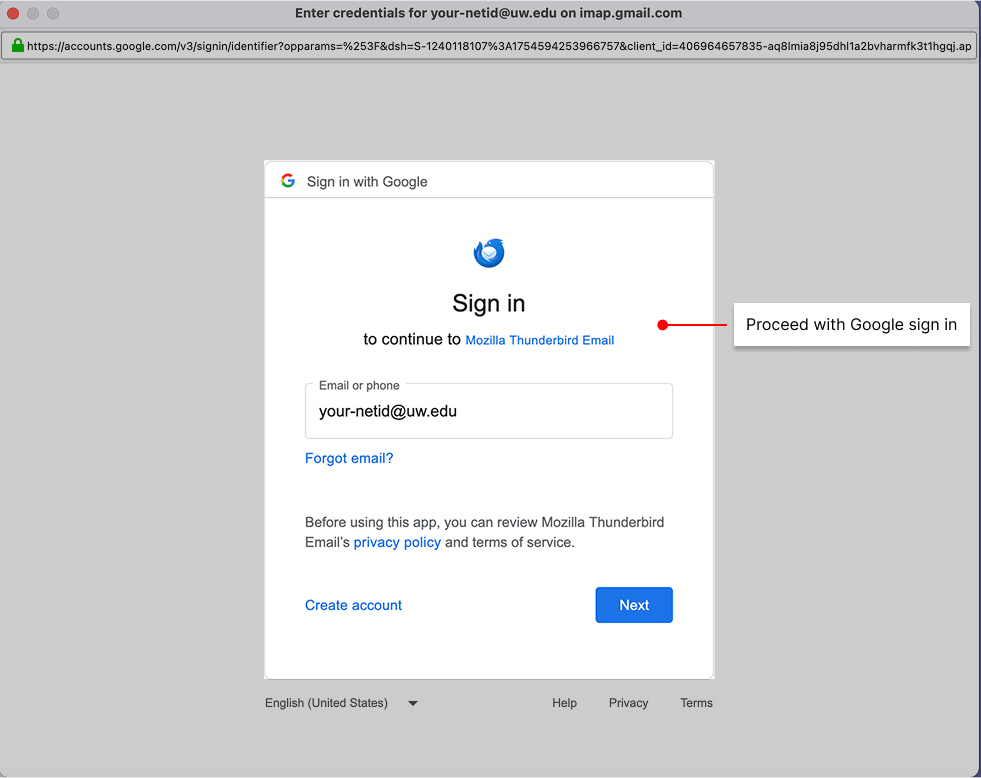Click the Proceed with Google sign in callout
Screen dimensions: 981x778
[x=851, y=324]
